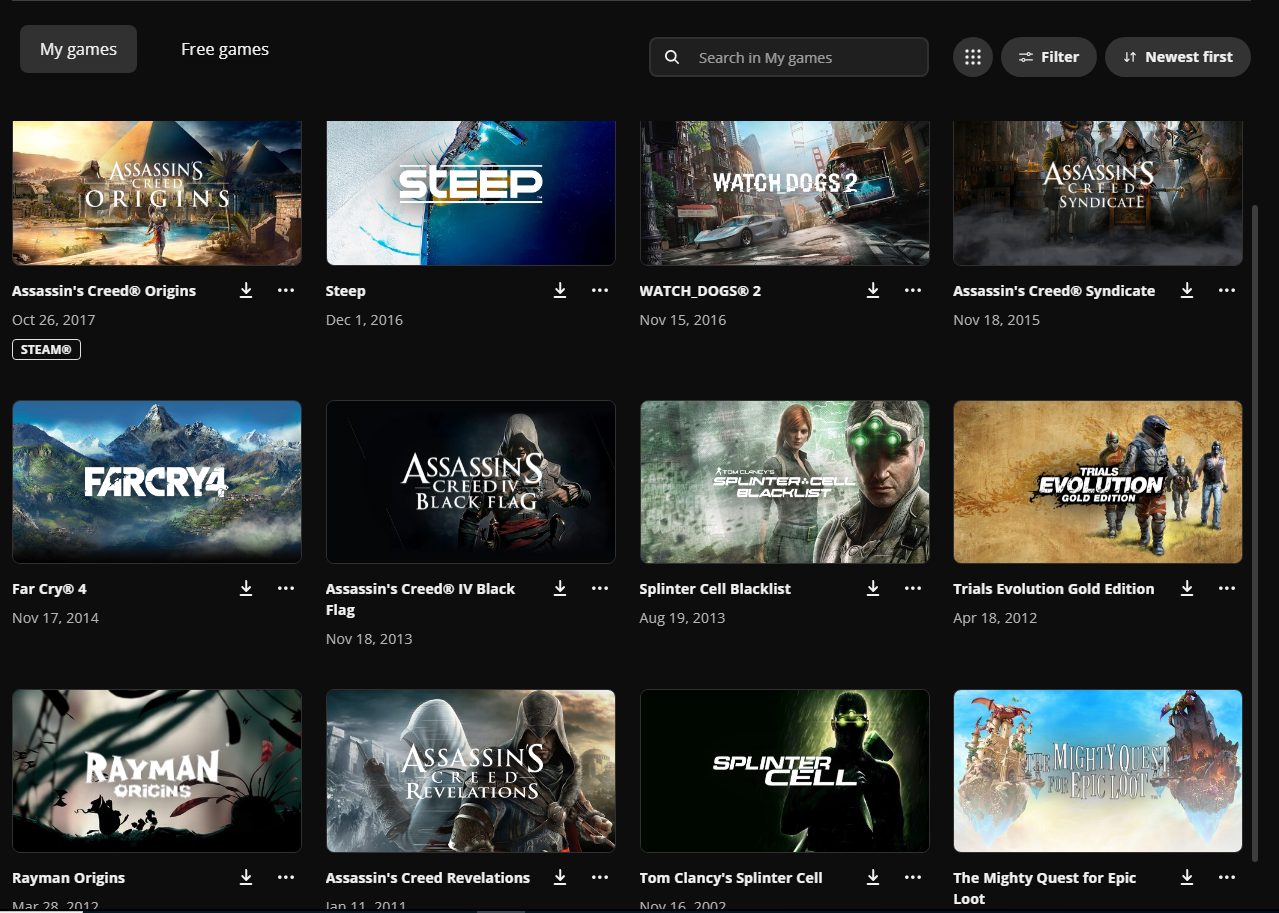Show more options for WATCH_DOGS 2

tap(913, 290)
